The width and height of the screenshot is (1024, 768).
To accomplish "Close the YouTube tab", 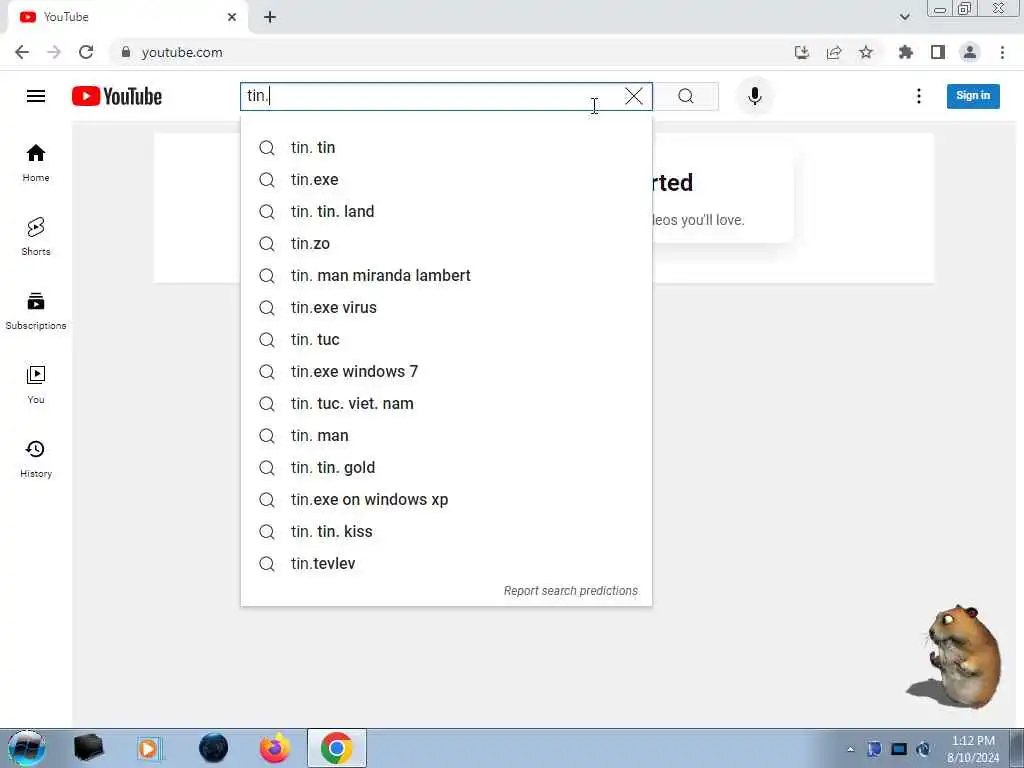I will pyautogui.click(x=232, y=17).
